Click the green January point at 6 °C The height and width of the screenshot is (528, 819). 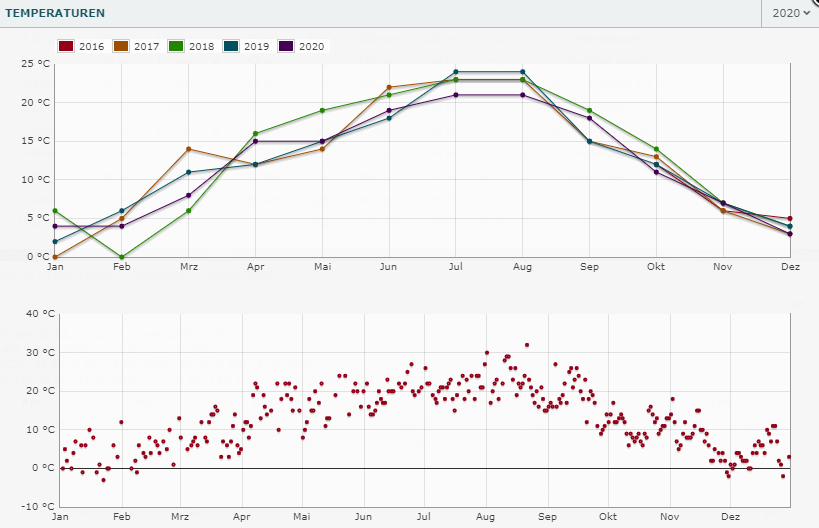(x=55, y=211)
